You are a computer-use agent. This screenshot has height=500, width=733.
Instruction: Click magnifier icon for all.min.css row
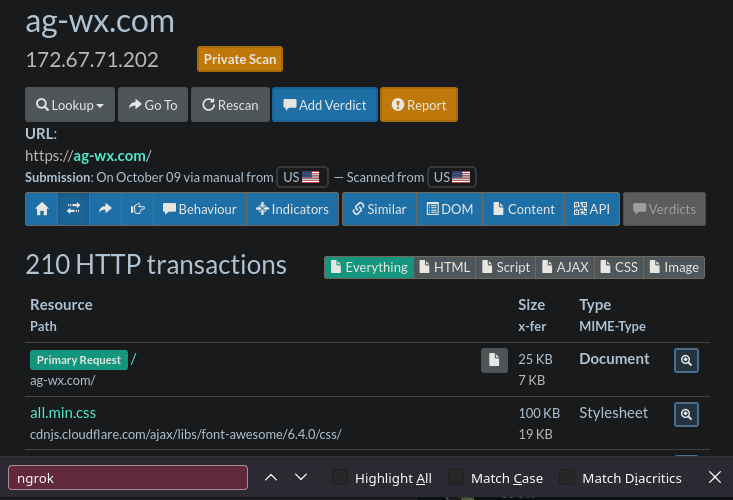(x=686, y=414)
